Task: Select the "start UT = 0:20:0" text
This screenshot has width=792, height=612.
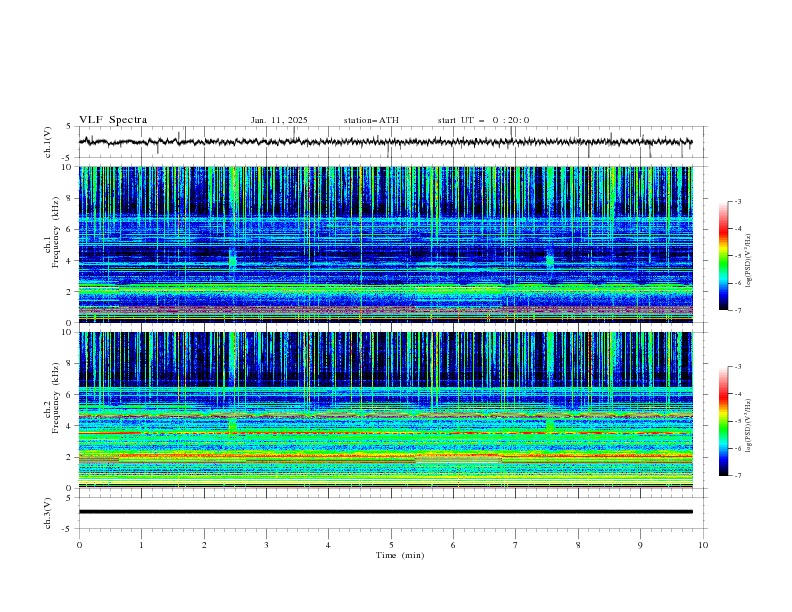Action: (x=483, y=120)
